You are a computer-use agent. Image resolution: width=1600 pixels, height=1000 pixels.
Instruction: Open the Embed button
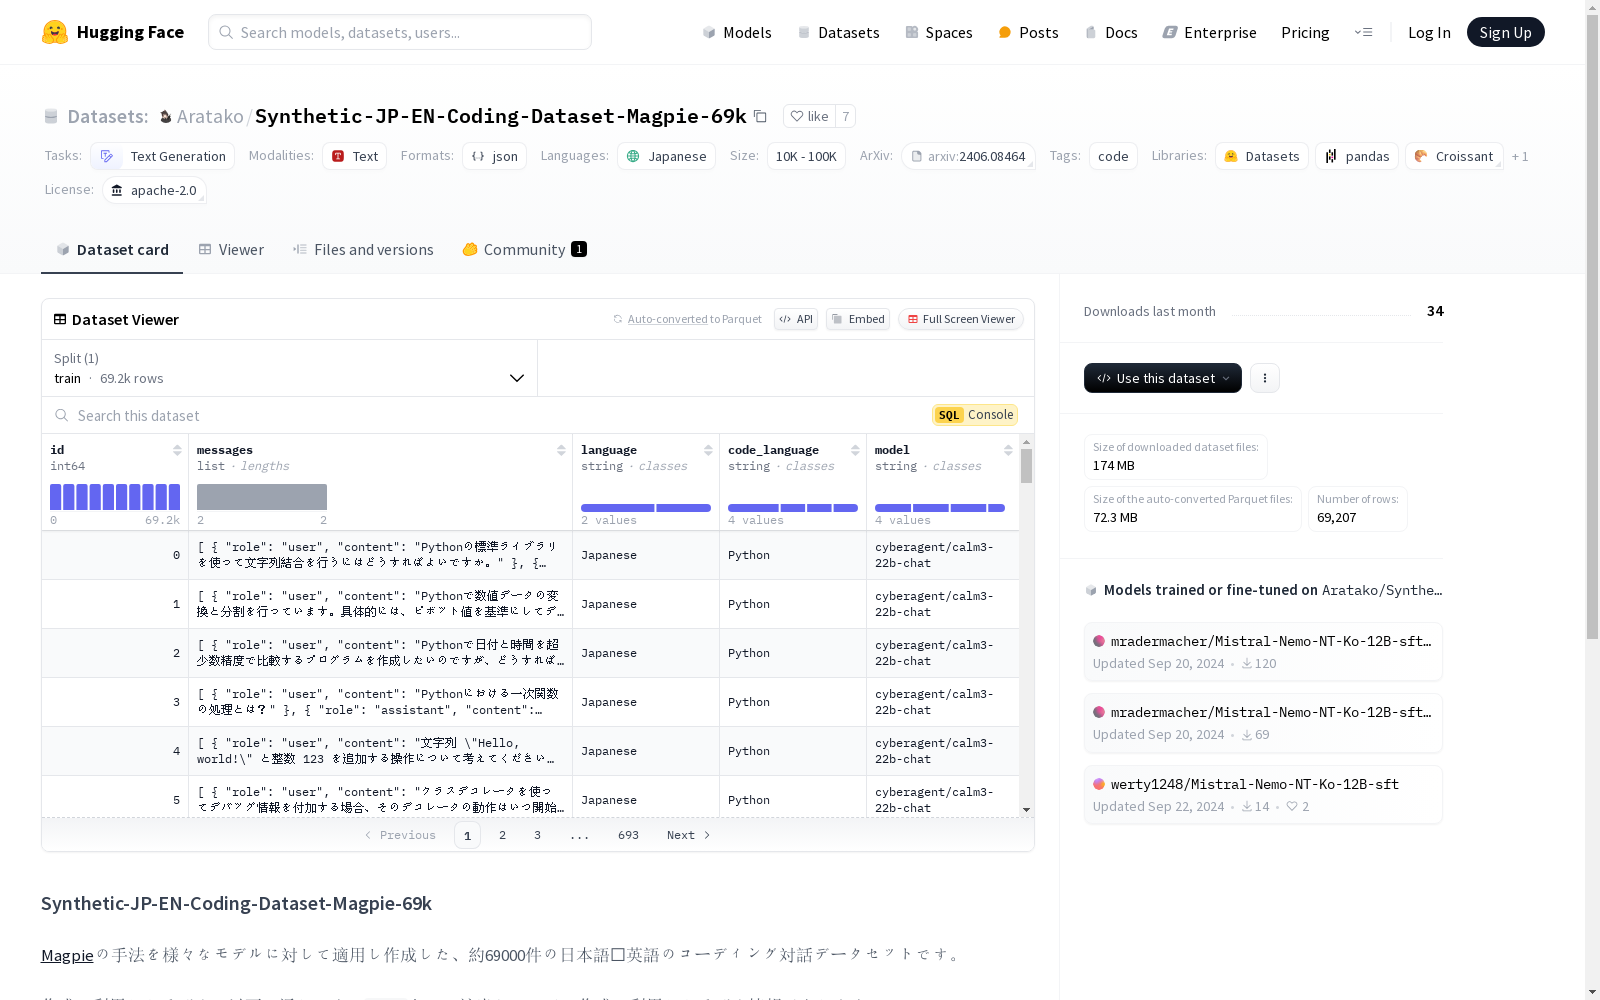[x=858, y=319]
